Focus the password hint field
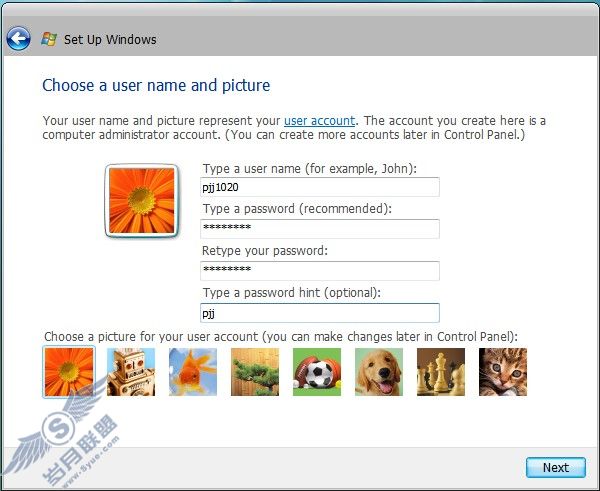This screenshot has width=600, height=491. tap(320, 313)
